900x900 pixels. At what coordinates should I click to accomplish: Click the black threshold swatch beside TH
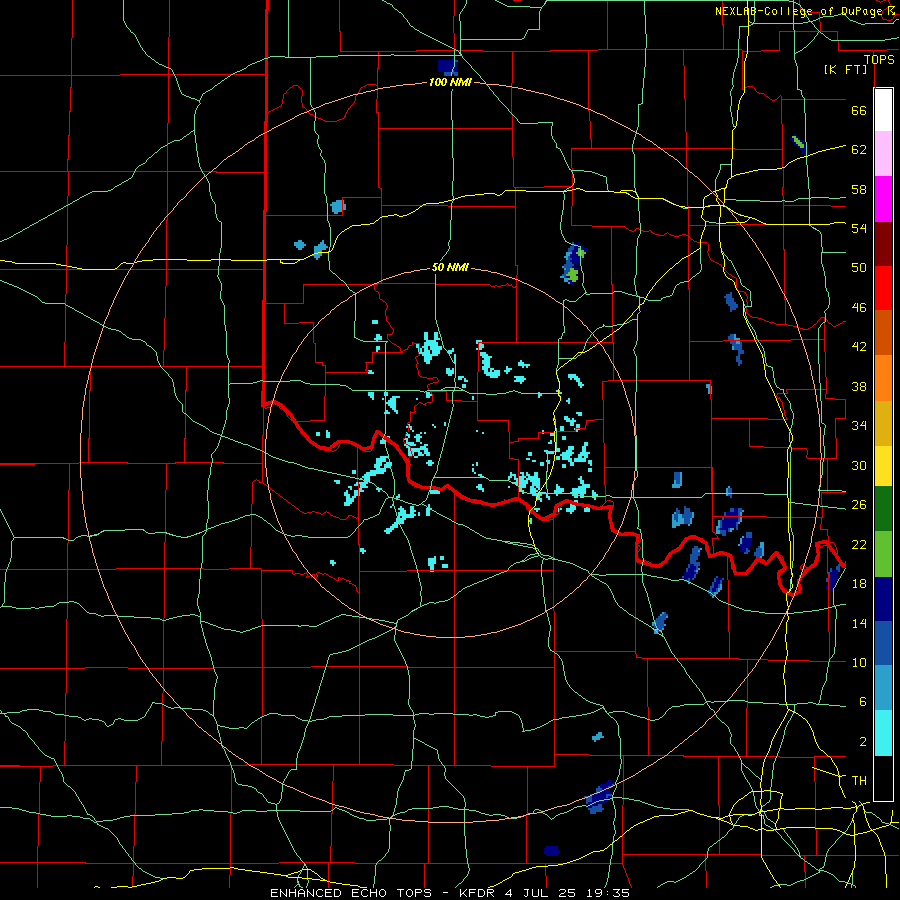click(x=883, y=778)
